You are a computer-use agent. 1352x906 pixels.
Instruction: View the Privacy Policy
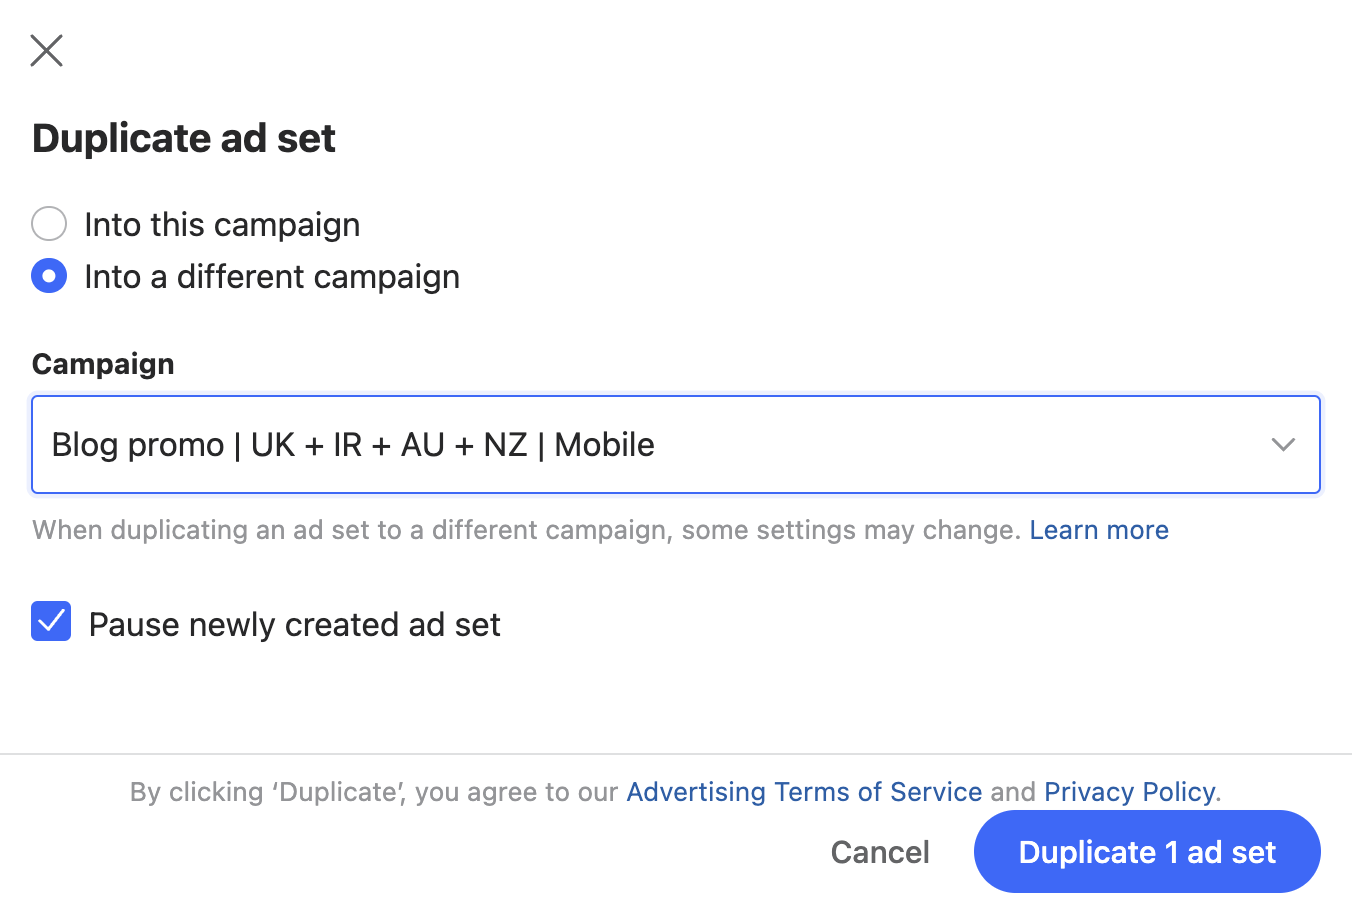[1129, 791]
